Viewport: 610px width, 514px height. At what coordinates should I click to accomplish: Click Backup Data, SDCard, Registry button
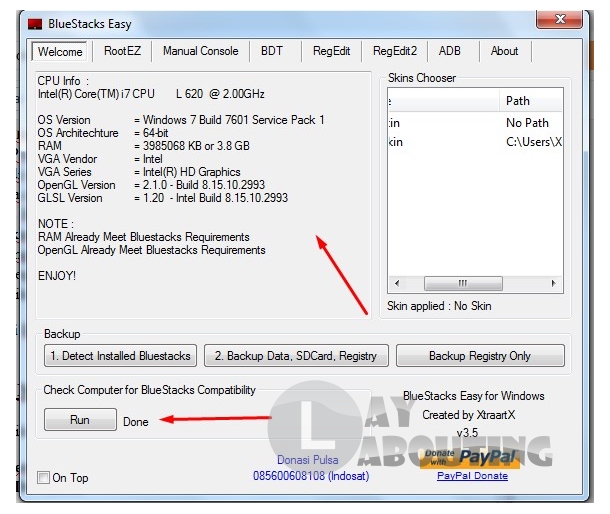(x=296, y=356)
